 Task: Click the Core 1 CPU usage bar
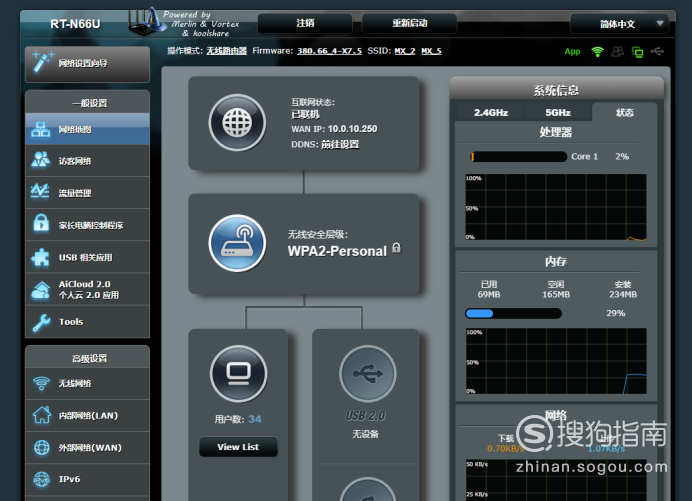[519, 157]
